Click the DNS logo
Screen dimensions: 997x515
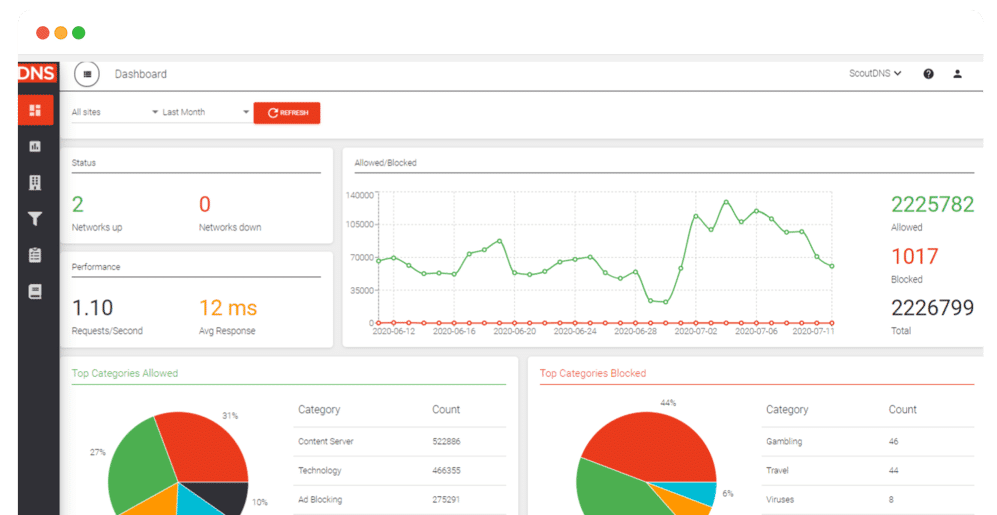[x=37, y=72]
